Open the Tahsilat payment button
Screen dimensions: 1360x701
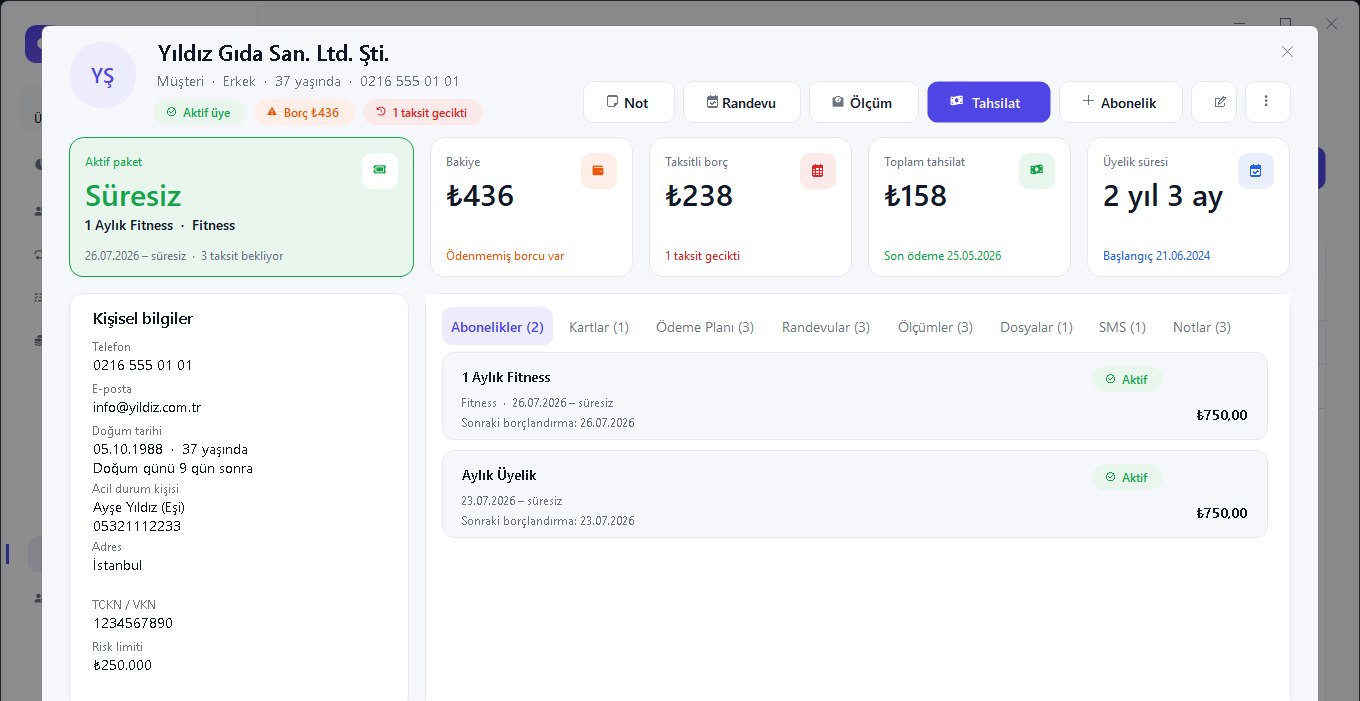pos(989,102)
